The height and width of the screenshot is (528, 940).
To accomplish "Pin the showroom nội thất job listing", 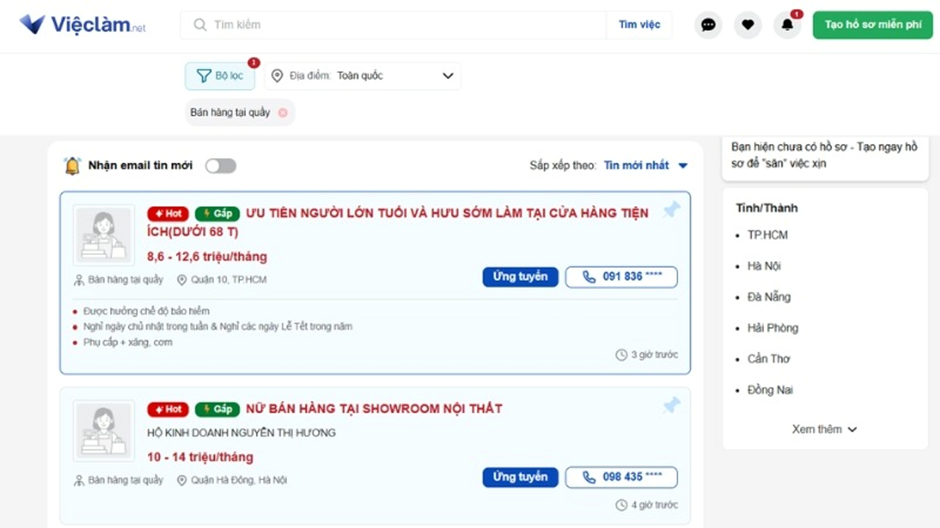I will click(672, 405).
